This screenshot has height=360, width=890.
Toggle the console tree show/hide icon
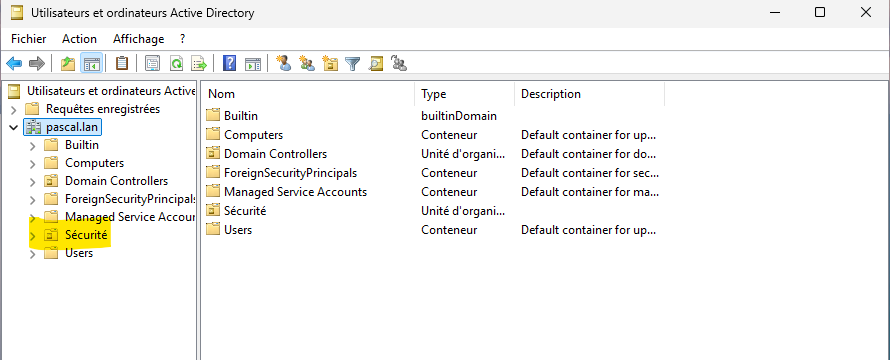coord(91,64)
